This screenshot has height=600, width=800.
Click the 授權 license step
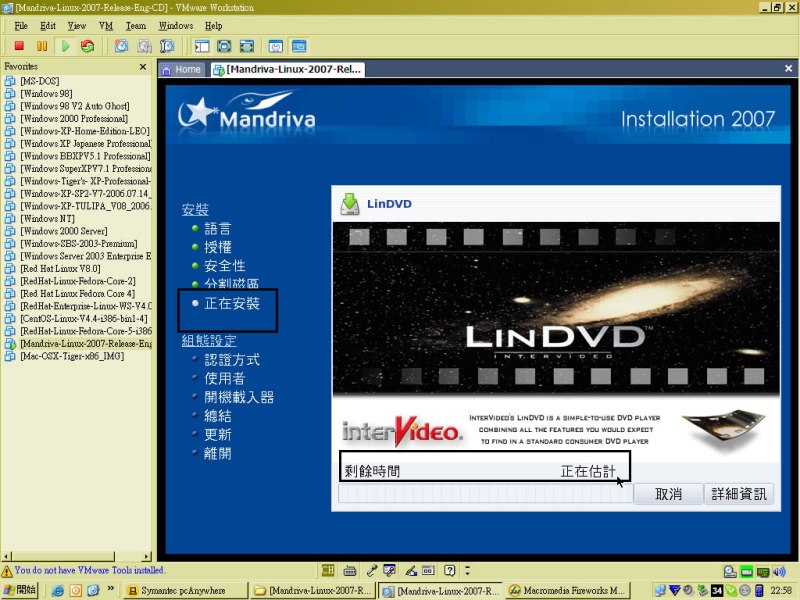click(218, 247)
